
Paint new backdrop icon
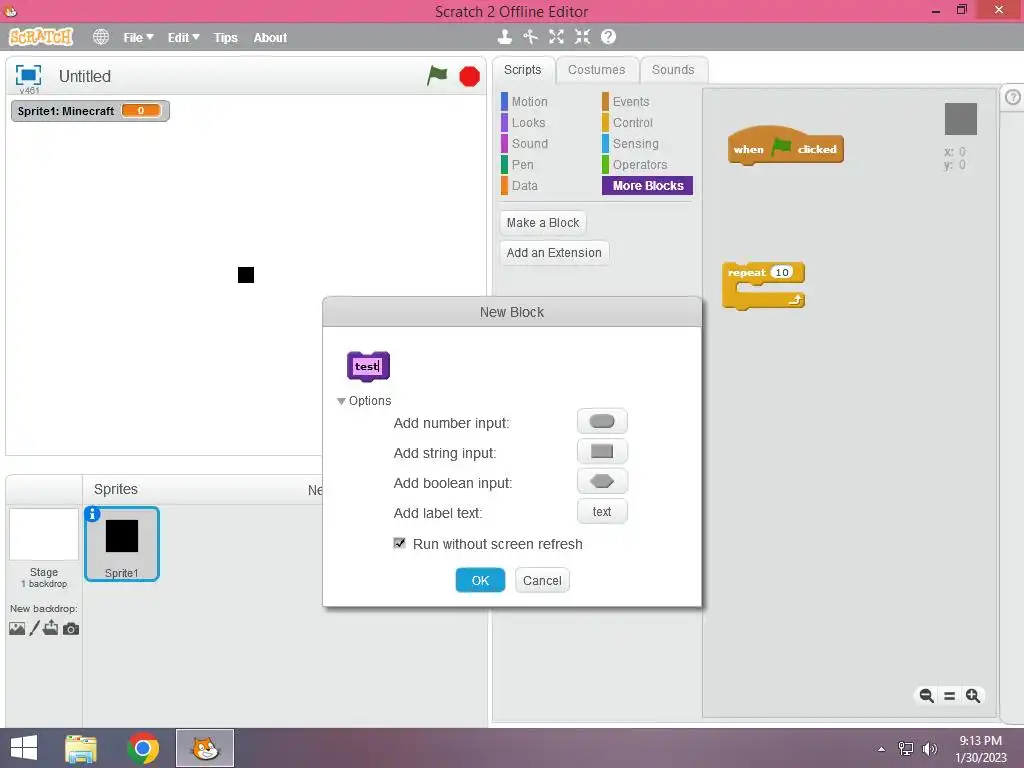tap(35, 629)
